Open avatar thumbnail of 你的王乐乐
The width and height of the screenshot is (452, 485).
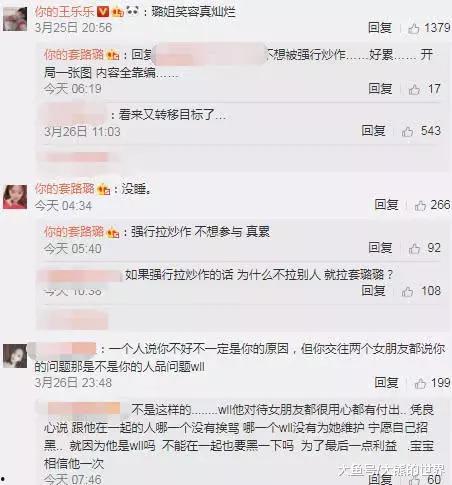15,19
